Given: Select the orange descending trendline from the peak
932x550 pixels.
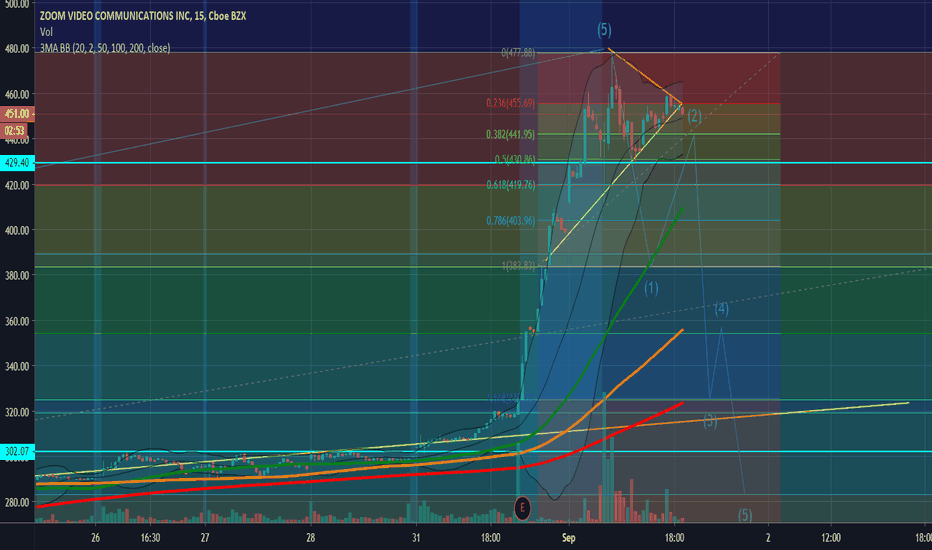Looking at the screenshot, I should click(645, 76).
